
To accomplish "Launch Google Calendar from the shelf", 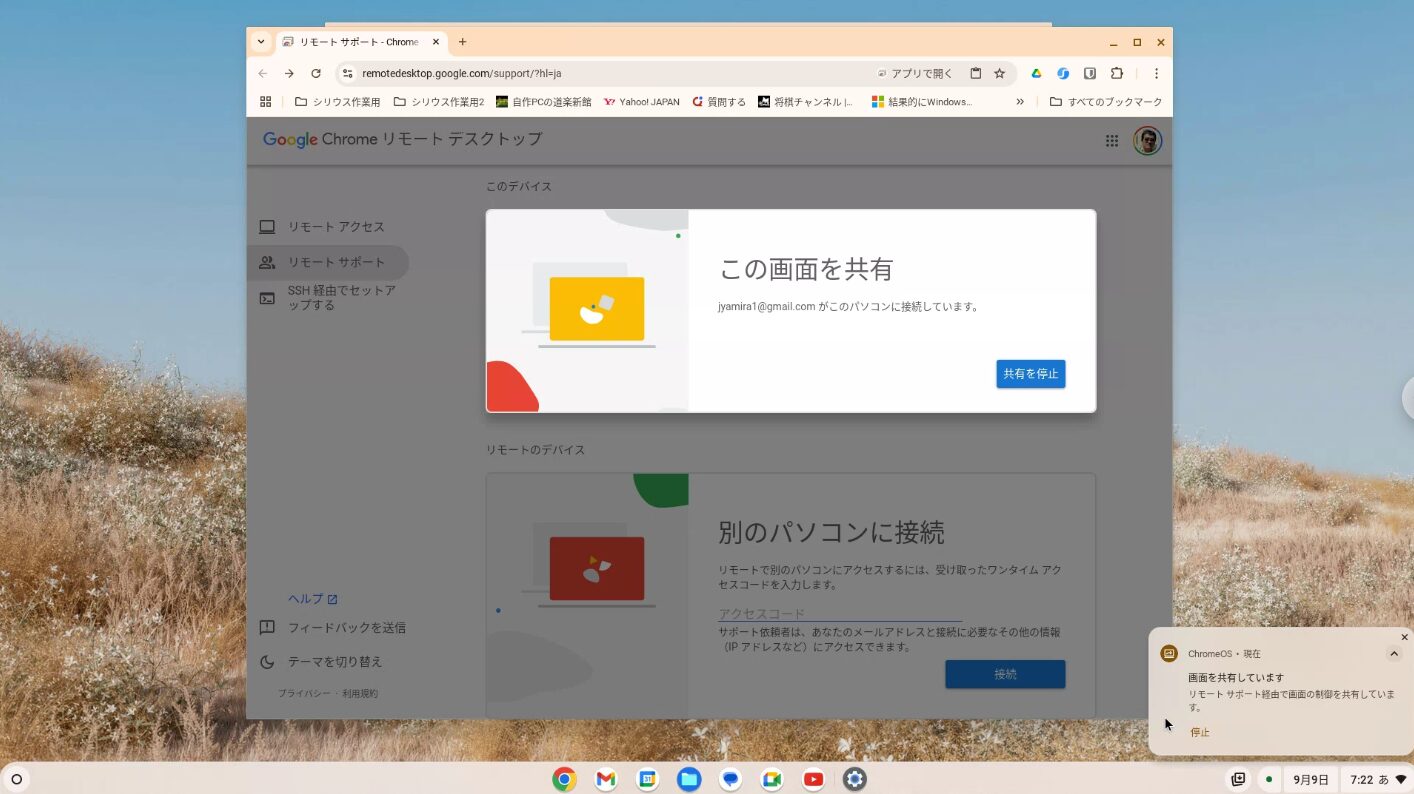I will coord(647,779).
